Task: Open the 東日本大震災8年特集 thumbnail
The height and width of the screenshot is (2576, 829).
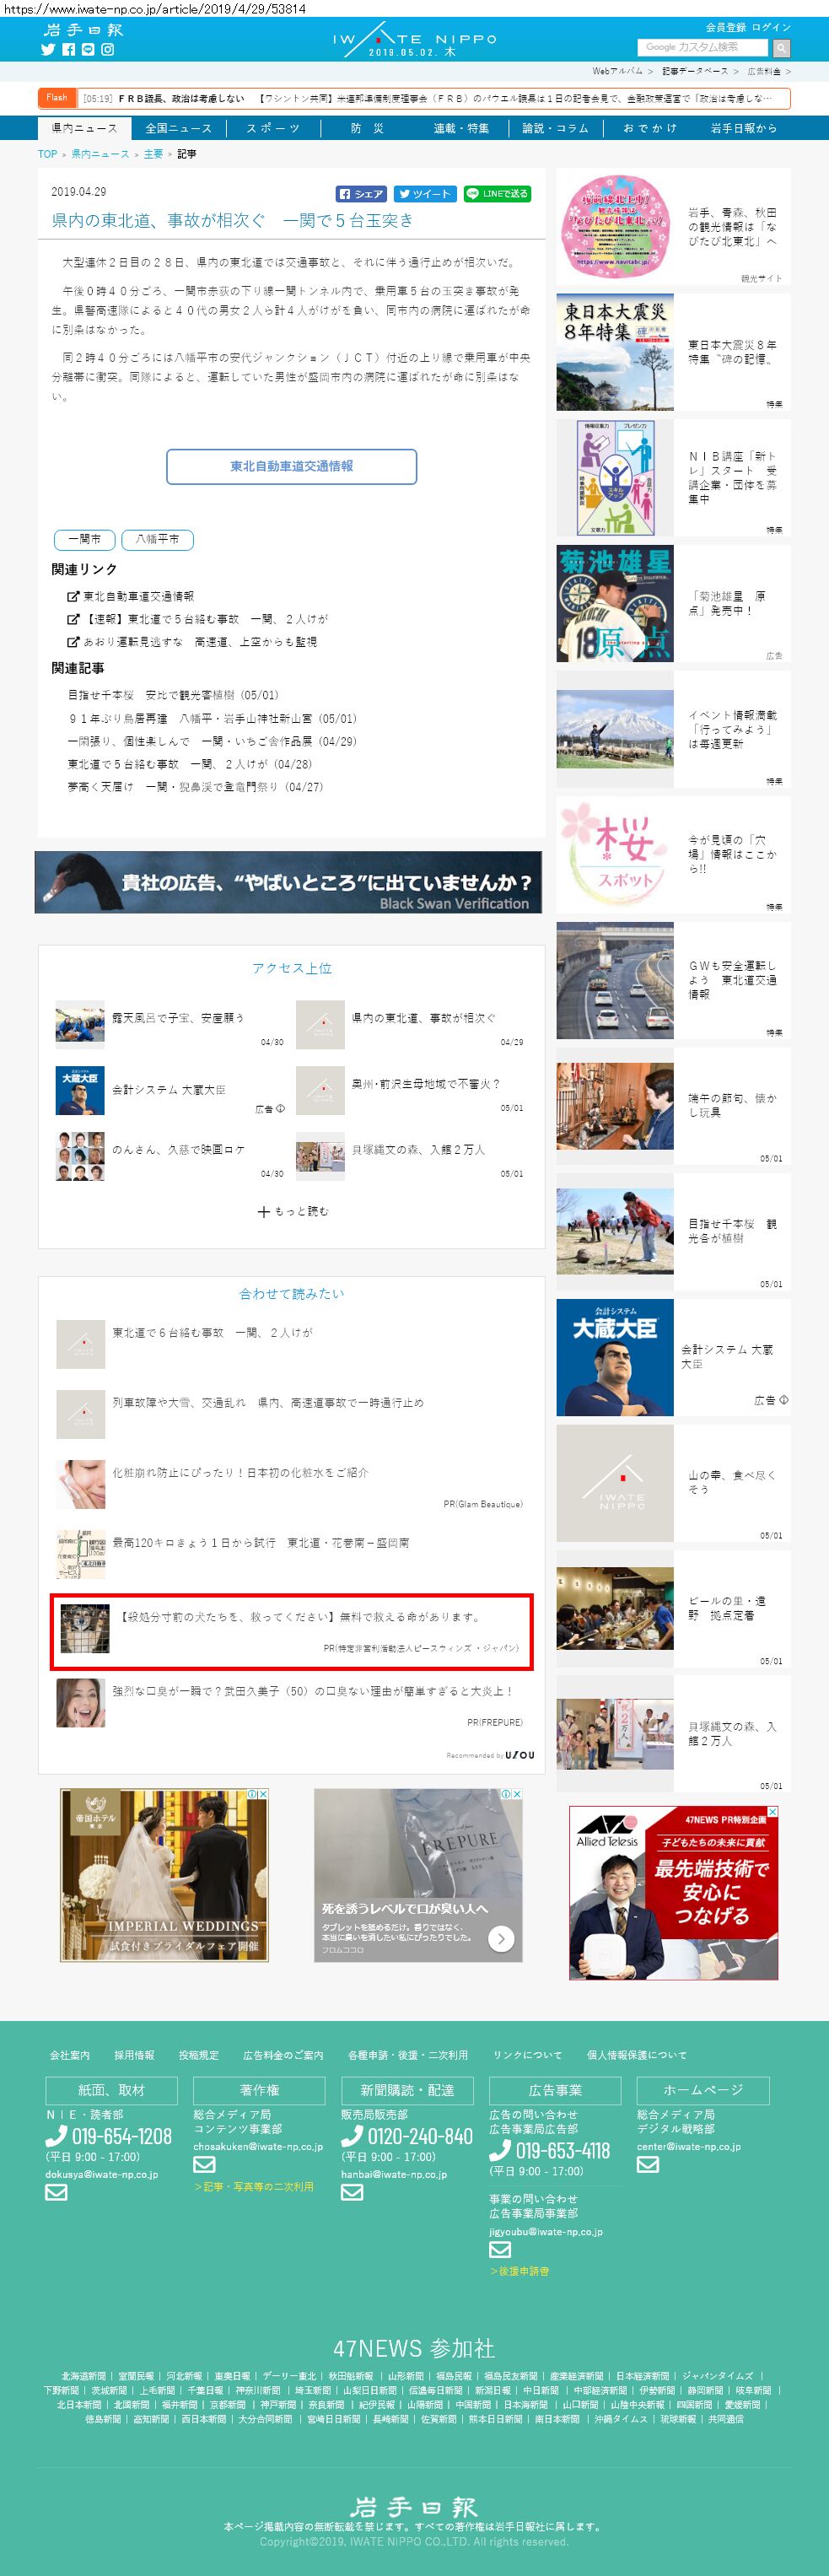Action: click(x=615, y=352)
